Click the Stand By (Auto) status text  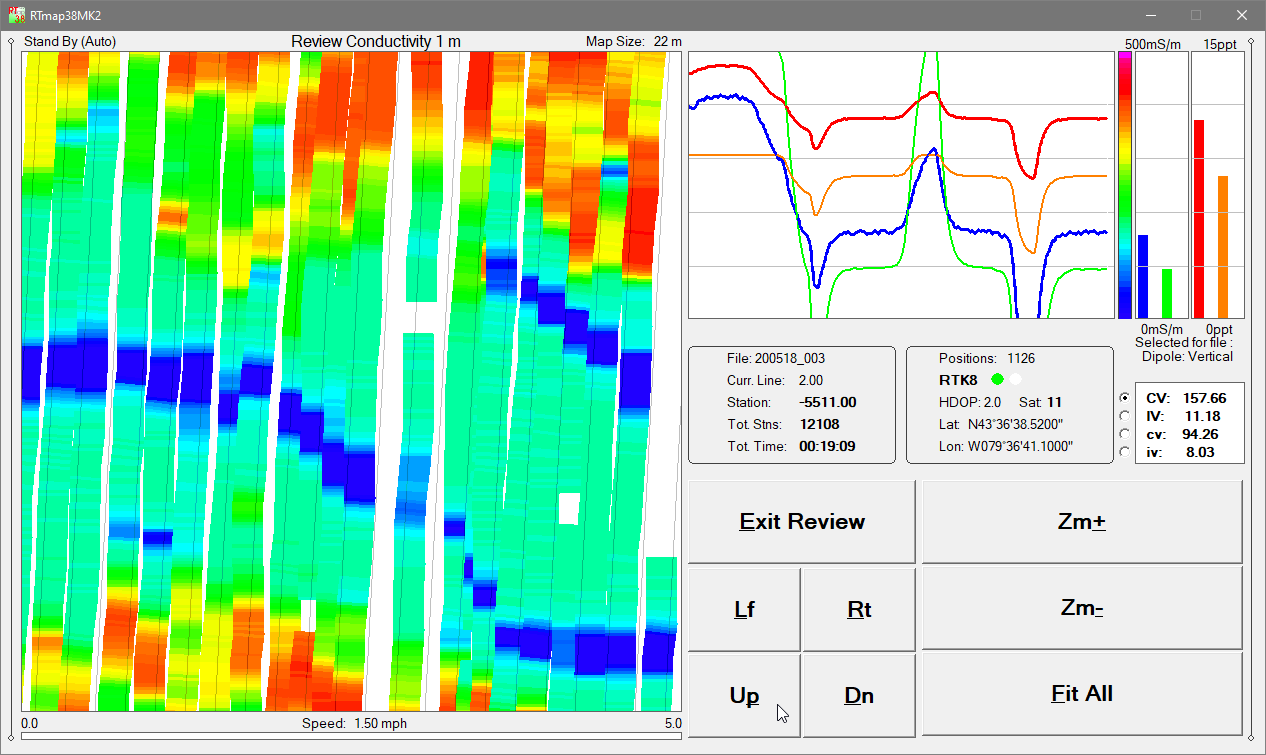coord(70,41)
